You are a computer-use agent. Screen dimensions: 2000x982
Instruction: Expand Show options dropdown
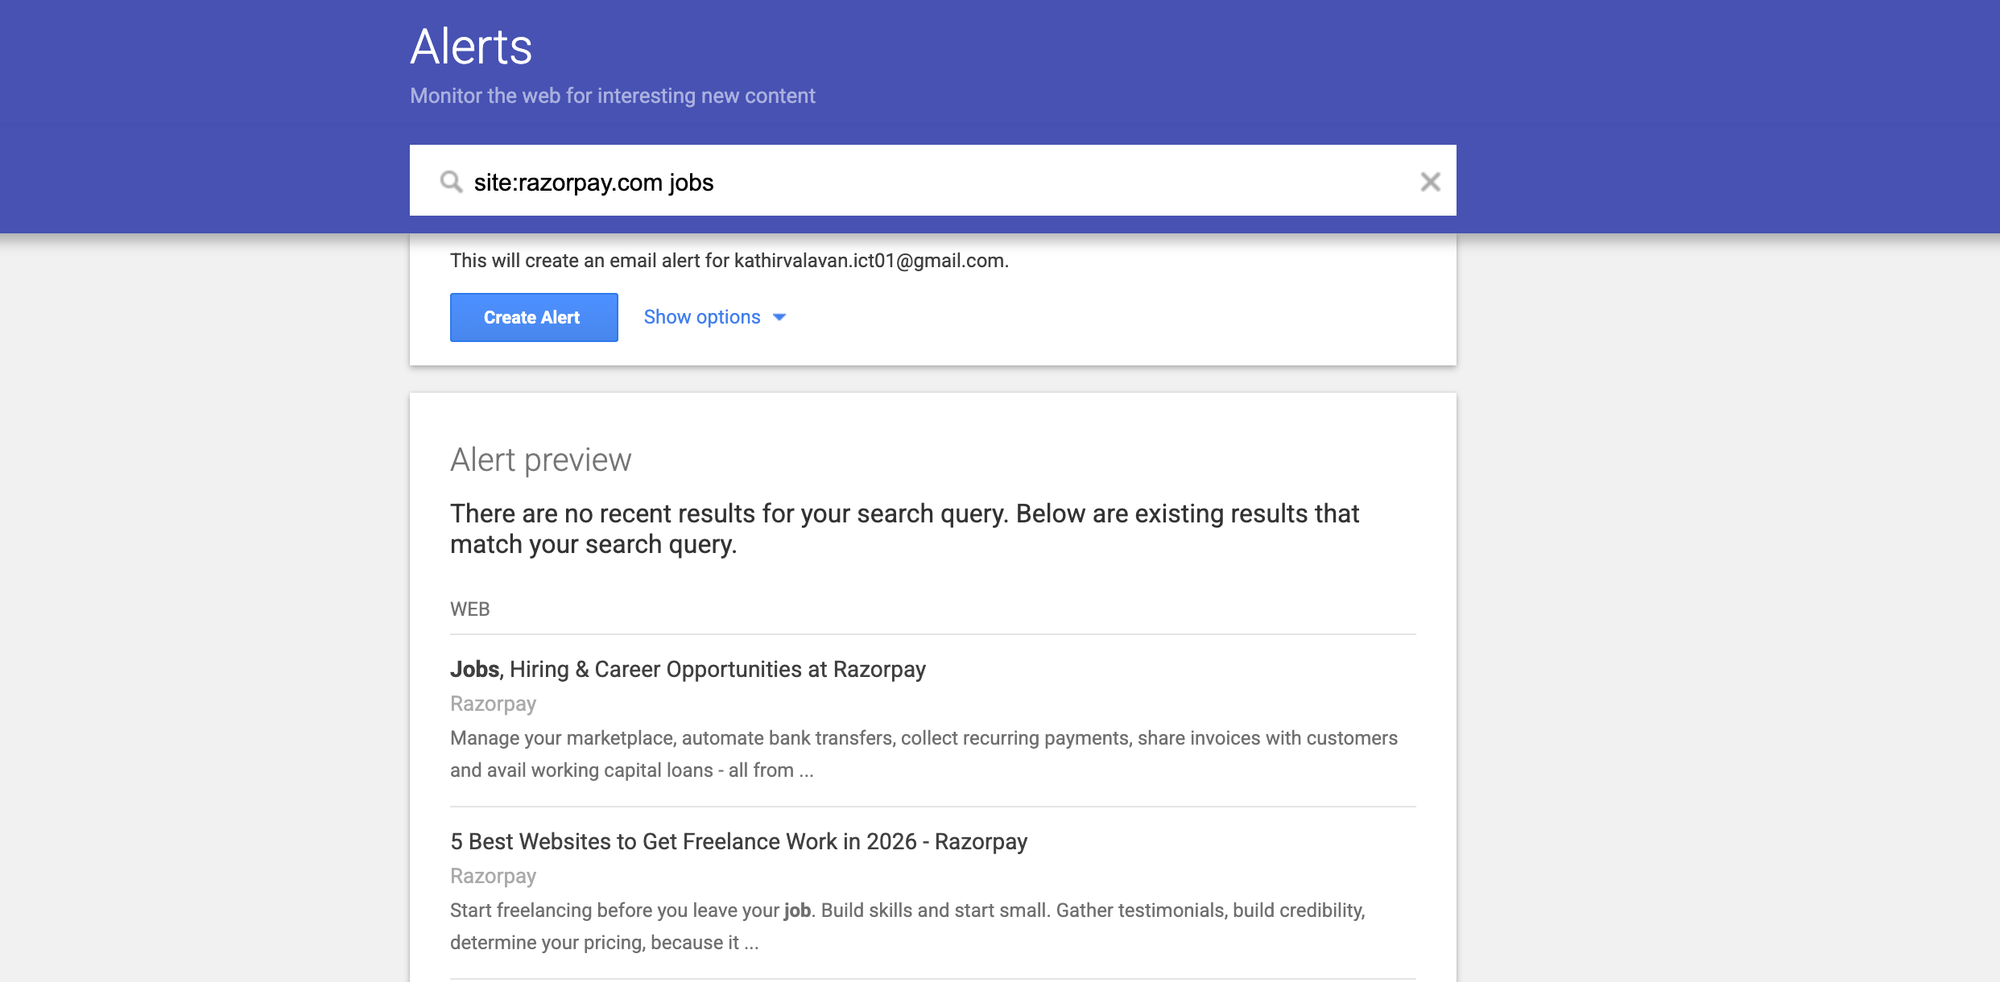click(715, 317)
